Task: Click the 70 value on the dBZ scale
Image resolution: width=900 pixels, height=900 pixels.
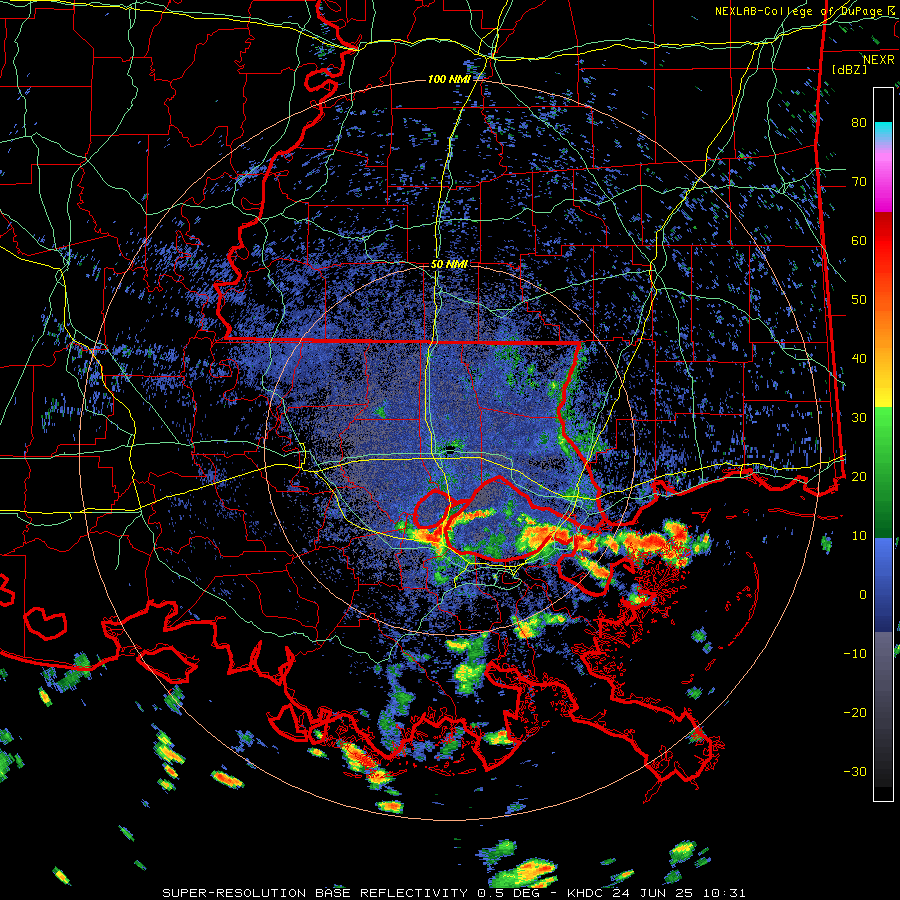Action: click(859, 182)
